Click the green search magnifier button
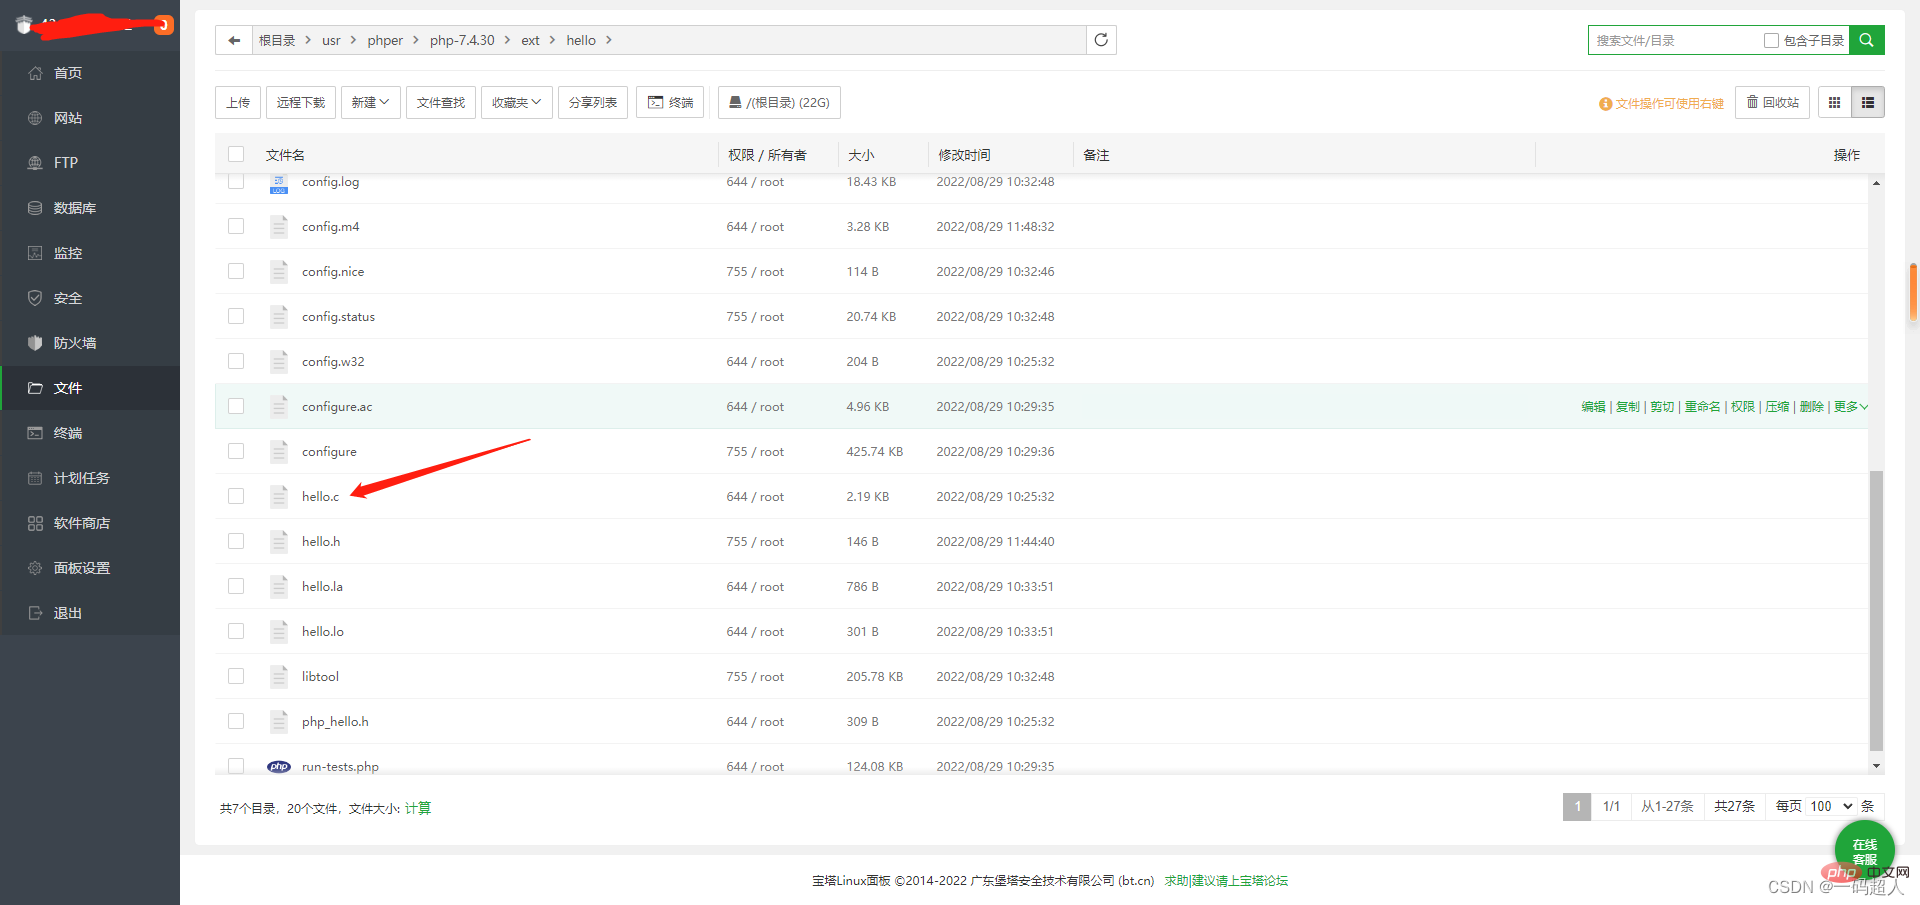 coord(1866,40)
